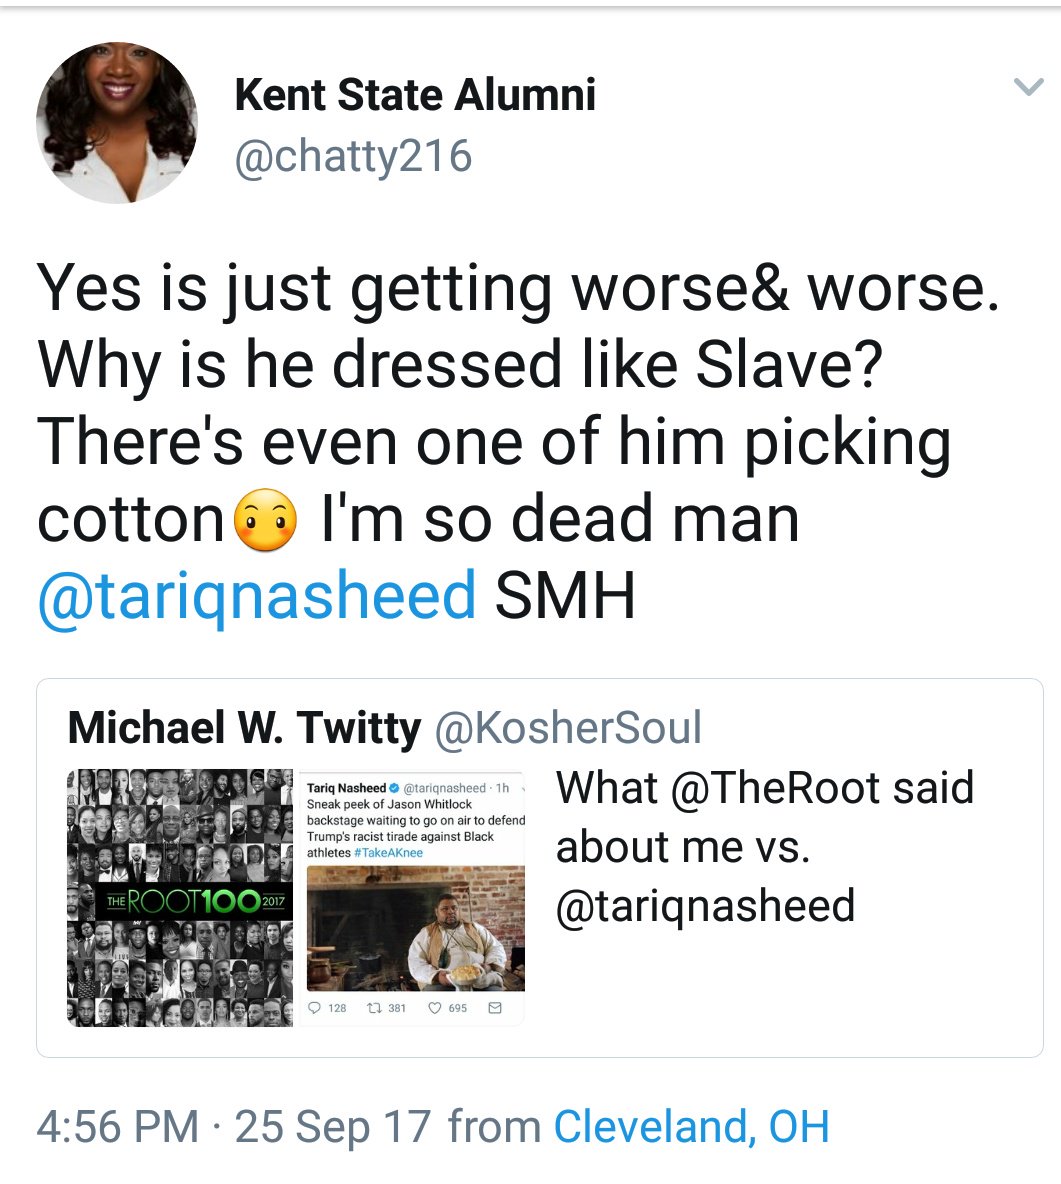Screen dimensions: 1061x1184
Task: Click the photo of man holding bowl
Action: (x=416, y=929)
